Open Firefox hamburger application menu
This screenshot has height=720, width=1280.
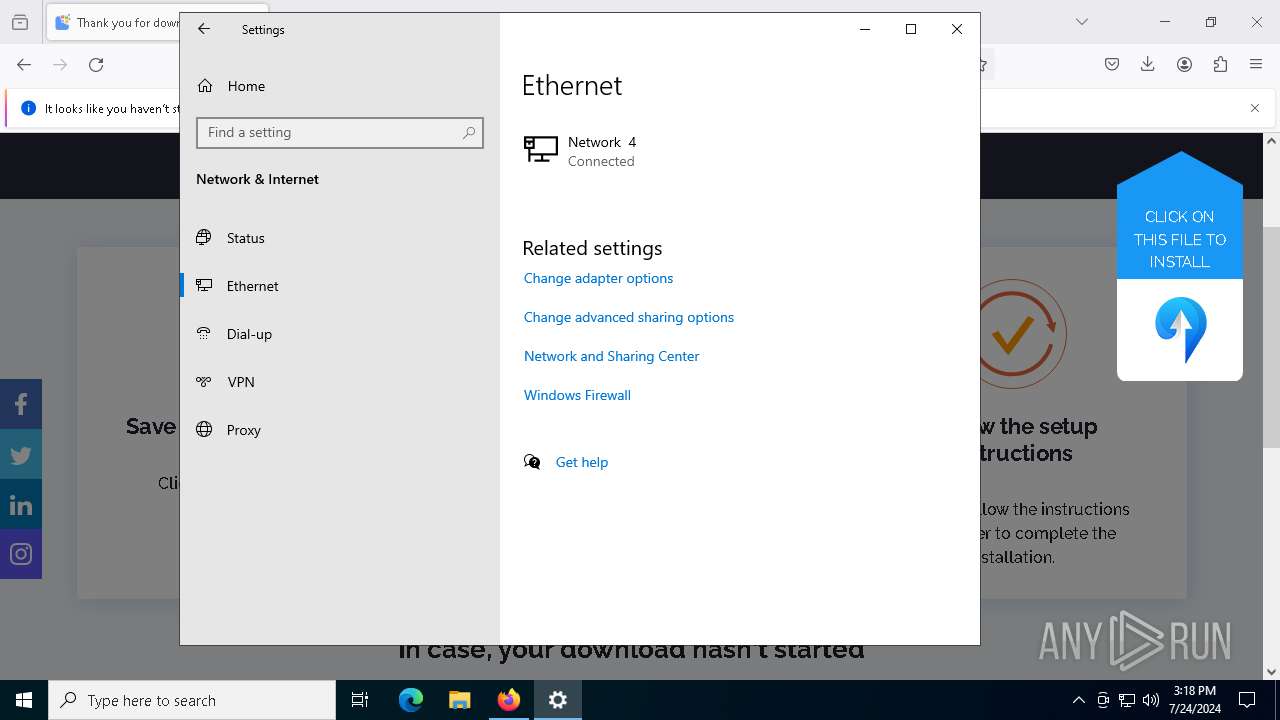point(1256,65)
